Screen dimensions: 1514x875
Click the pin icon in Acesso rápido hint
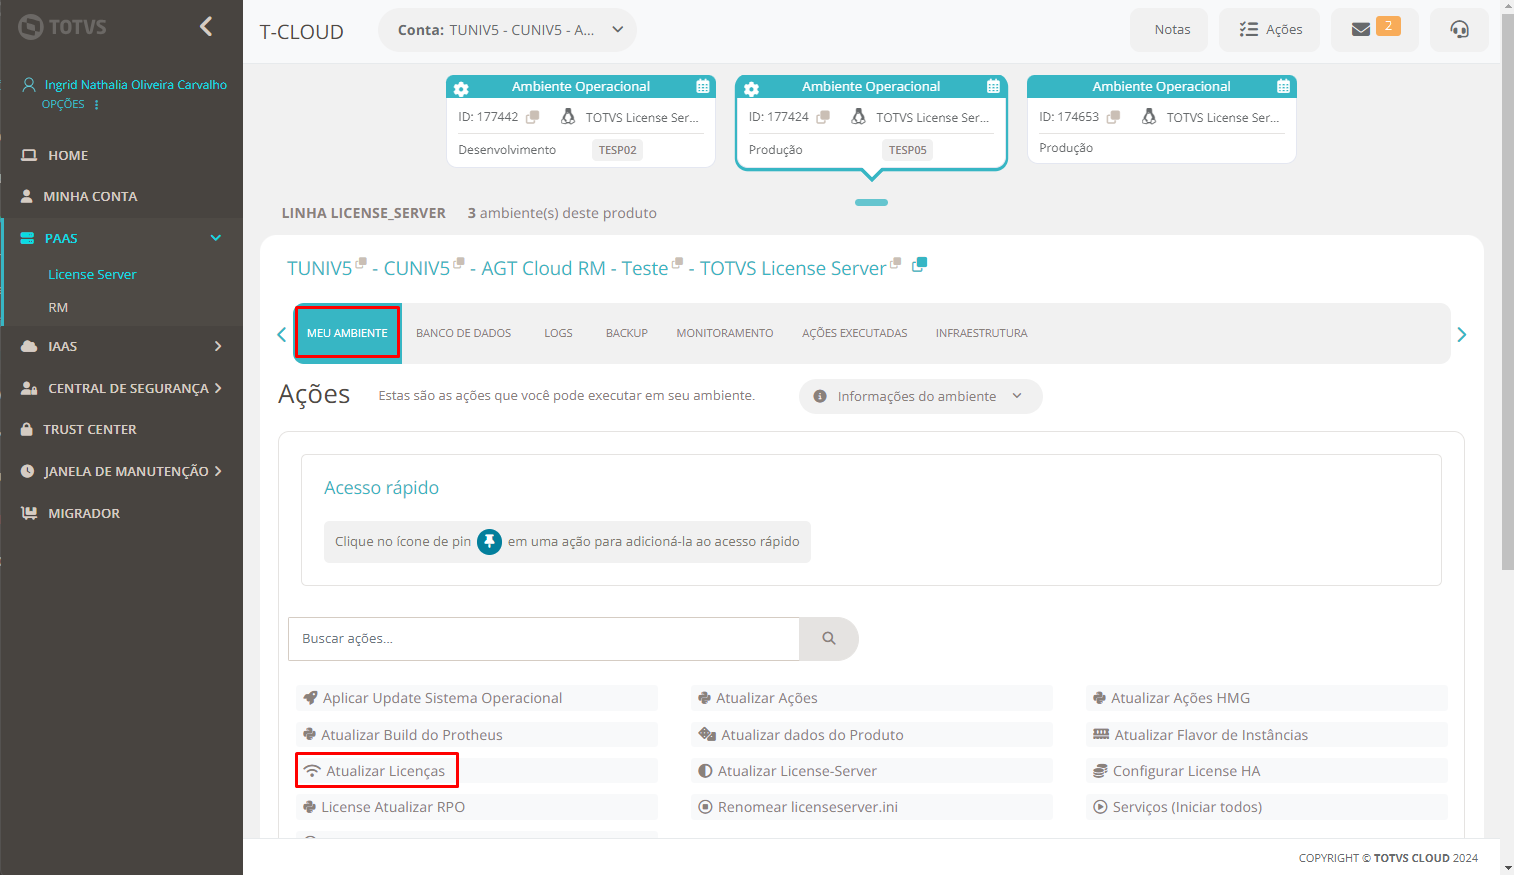point(489,542)
